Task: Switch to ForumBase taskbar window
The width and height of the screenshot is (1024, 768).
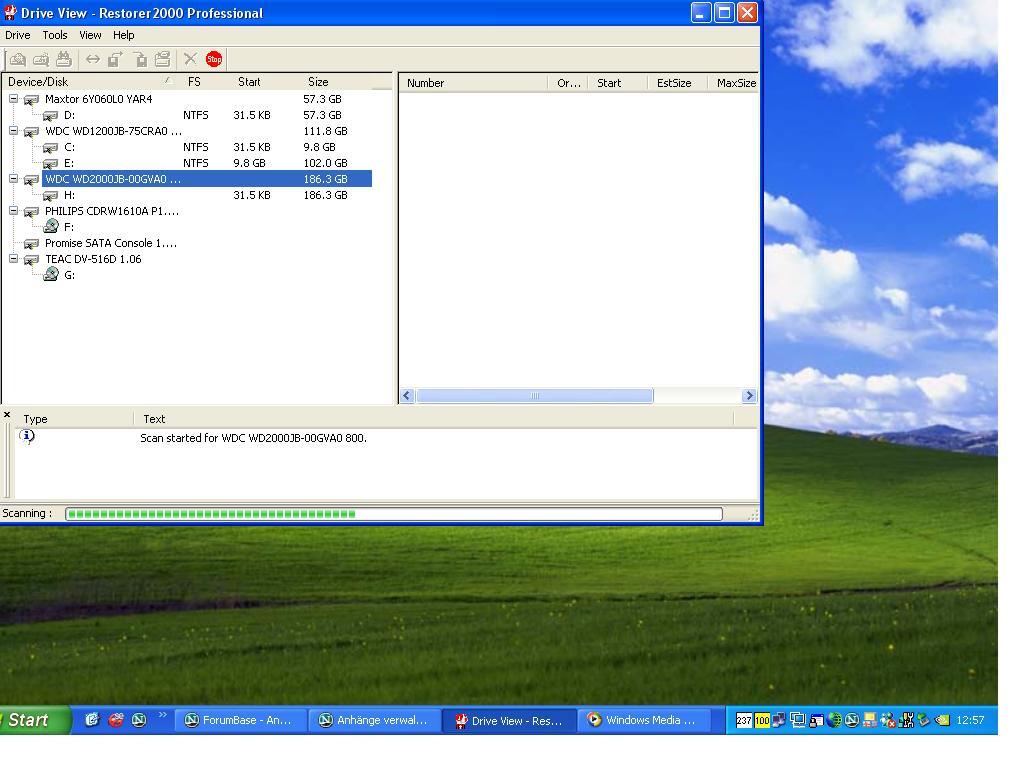Action: tap(240, 720)
